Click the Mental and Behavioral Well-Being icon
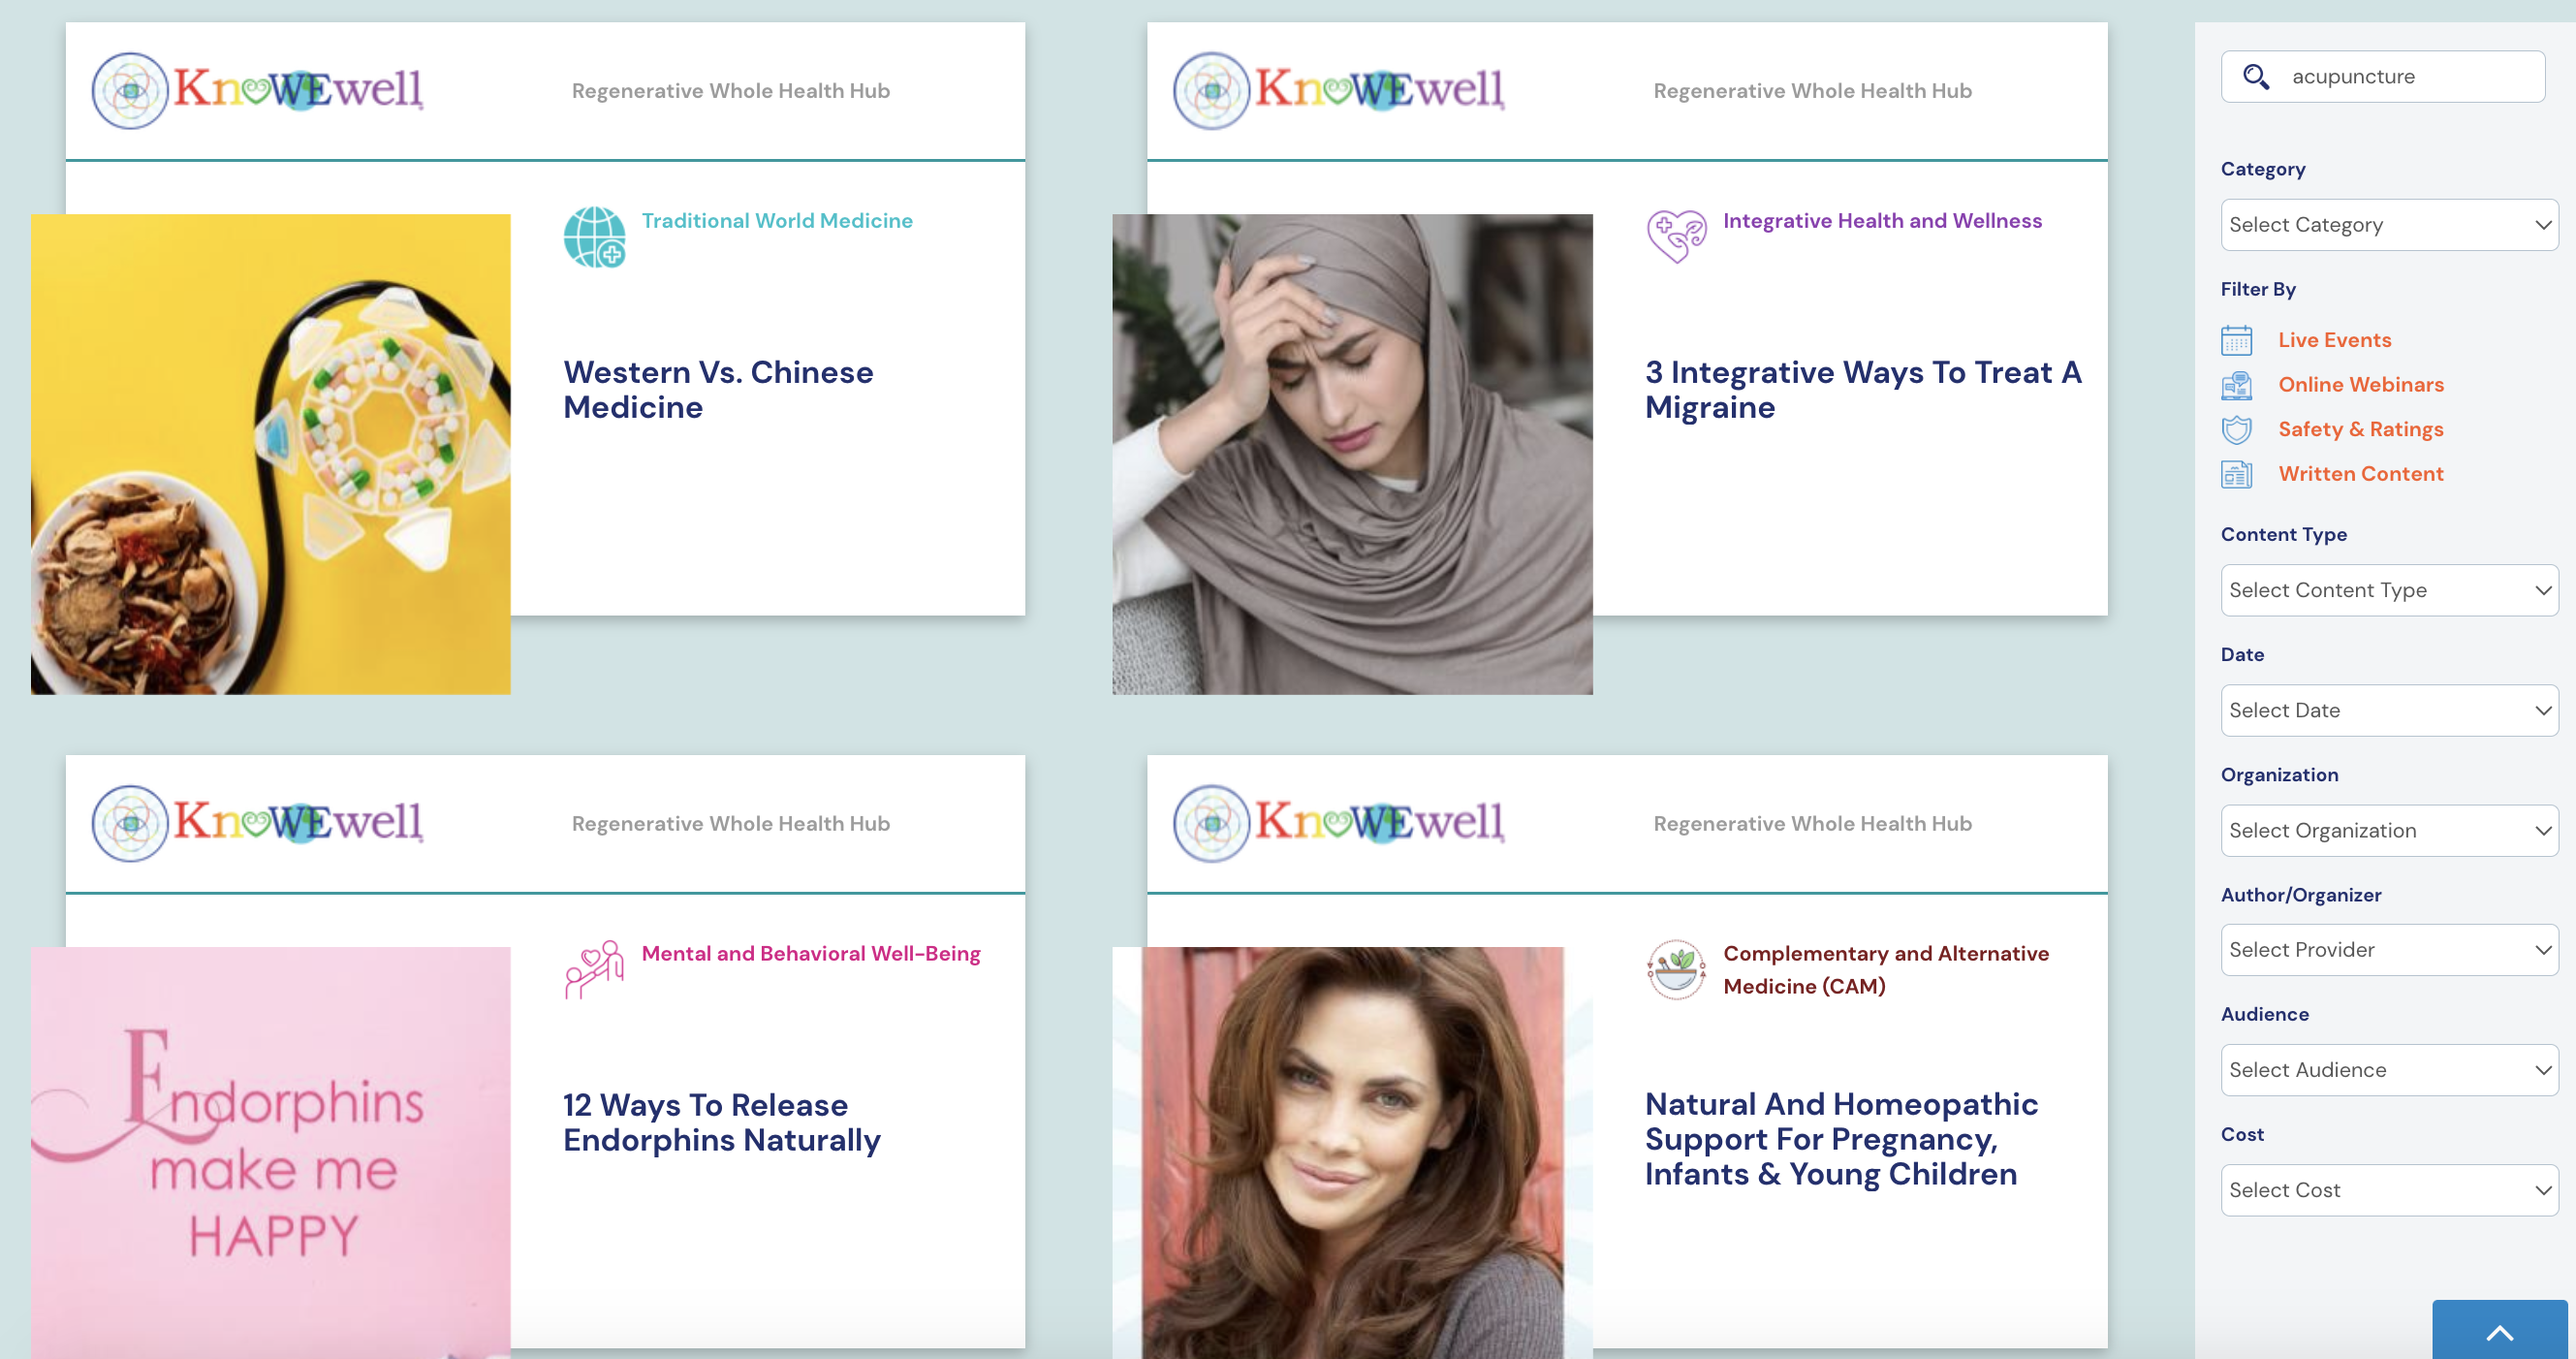 [594, 969]
